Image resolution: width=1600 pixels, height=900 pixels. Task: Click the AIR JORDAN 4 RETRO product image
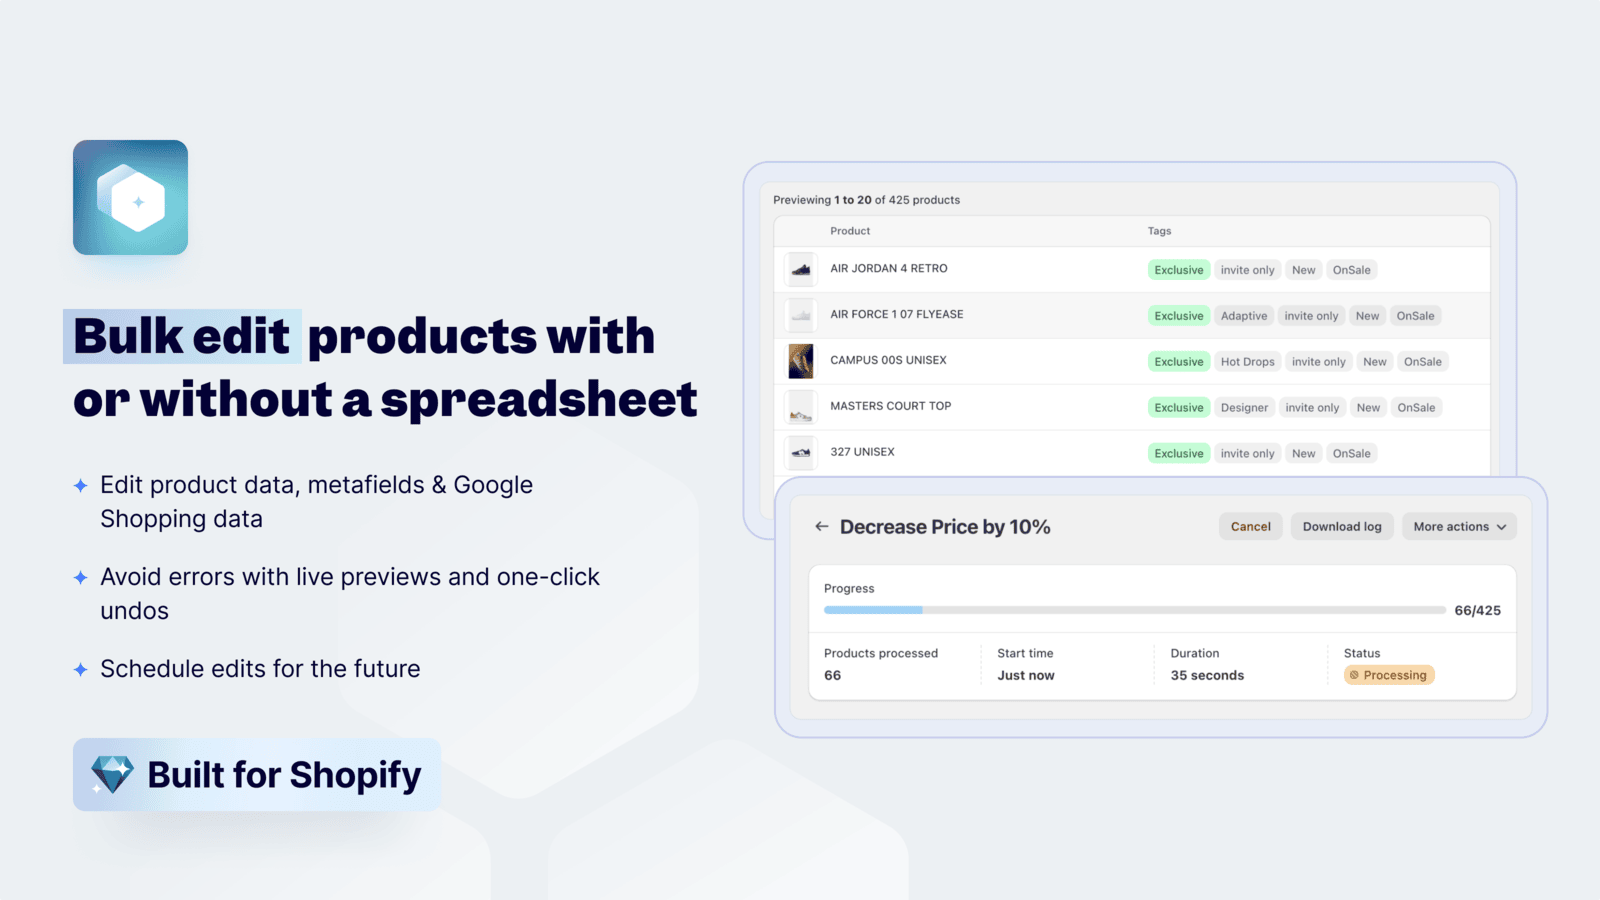click(x=800, y=268)
